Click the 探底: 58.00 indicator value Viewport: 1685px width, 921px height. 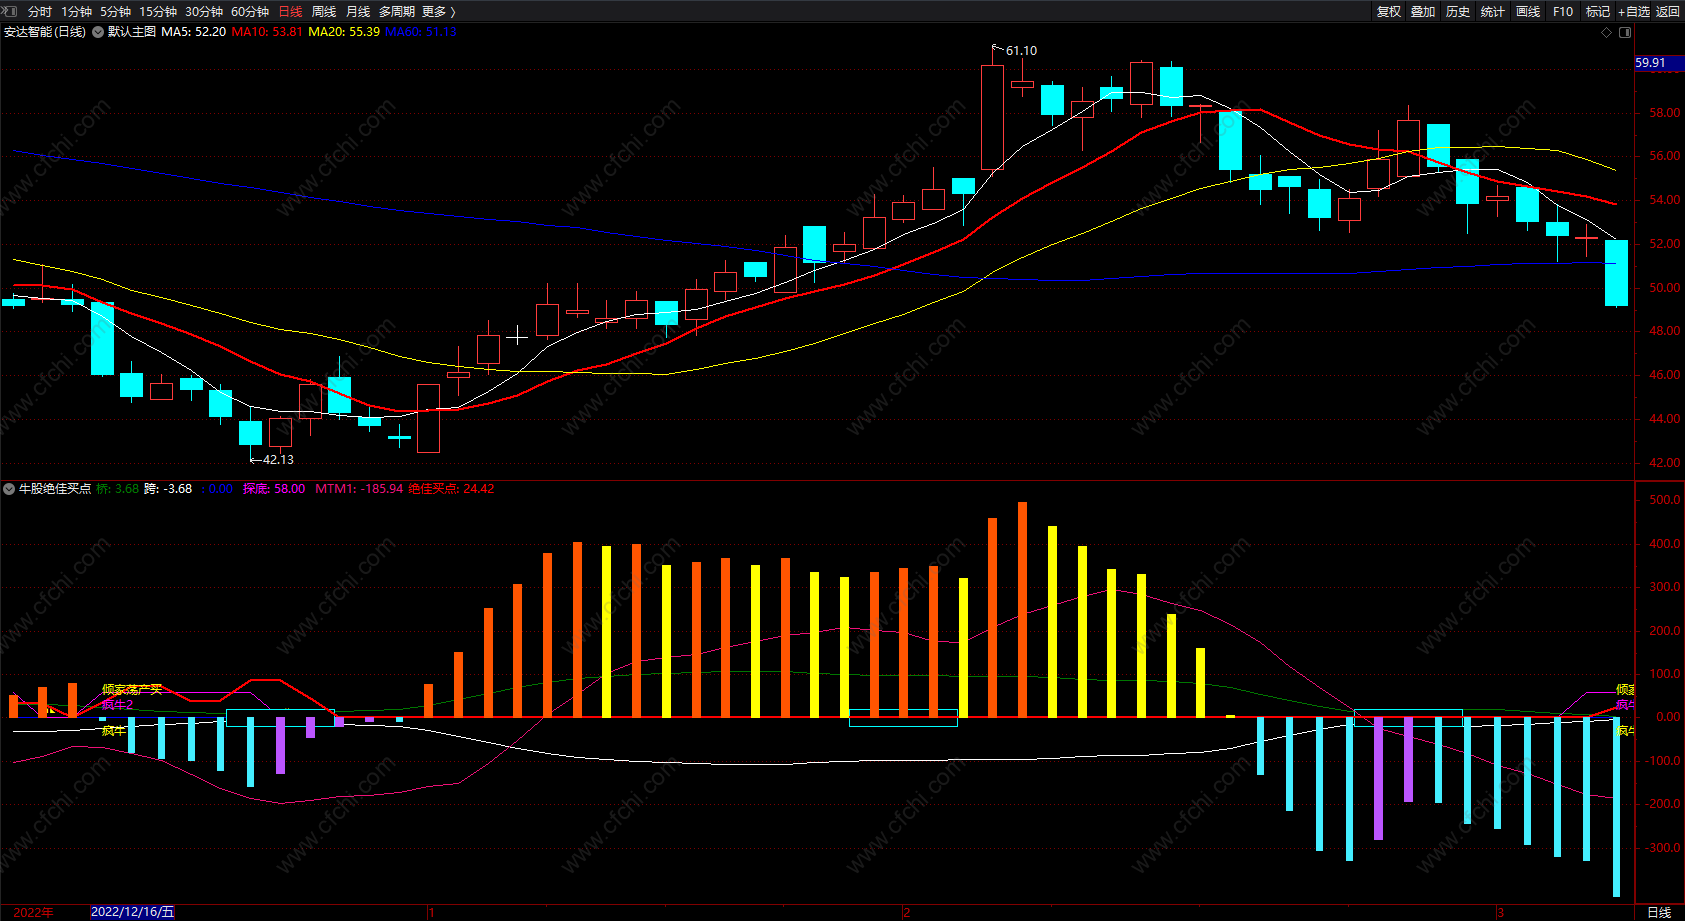274,489
